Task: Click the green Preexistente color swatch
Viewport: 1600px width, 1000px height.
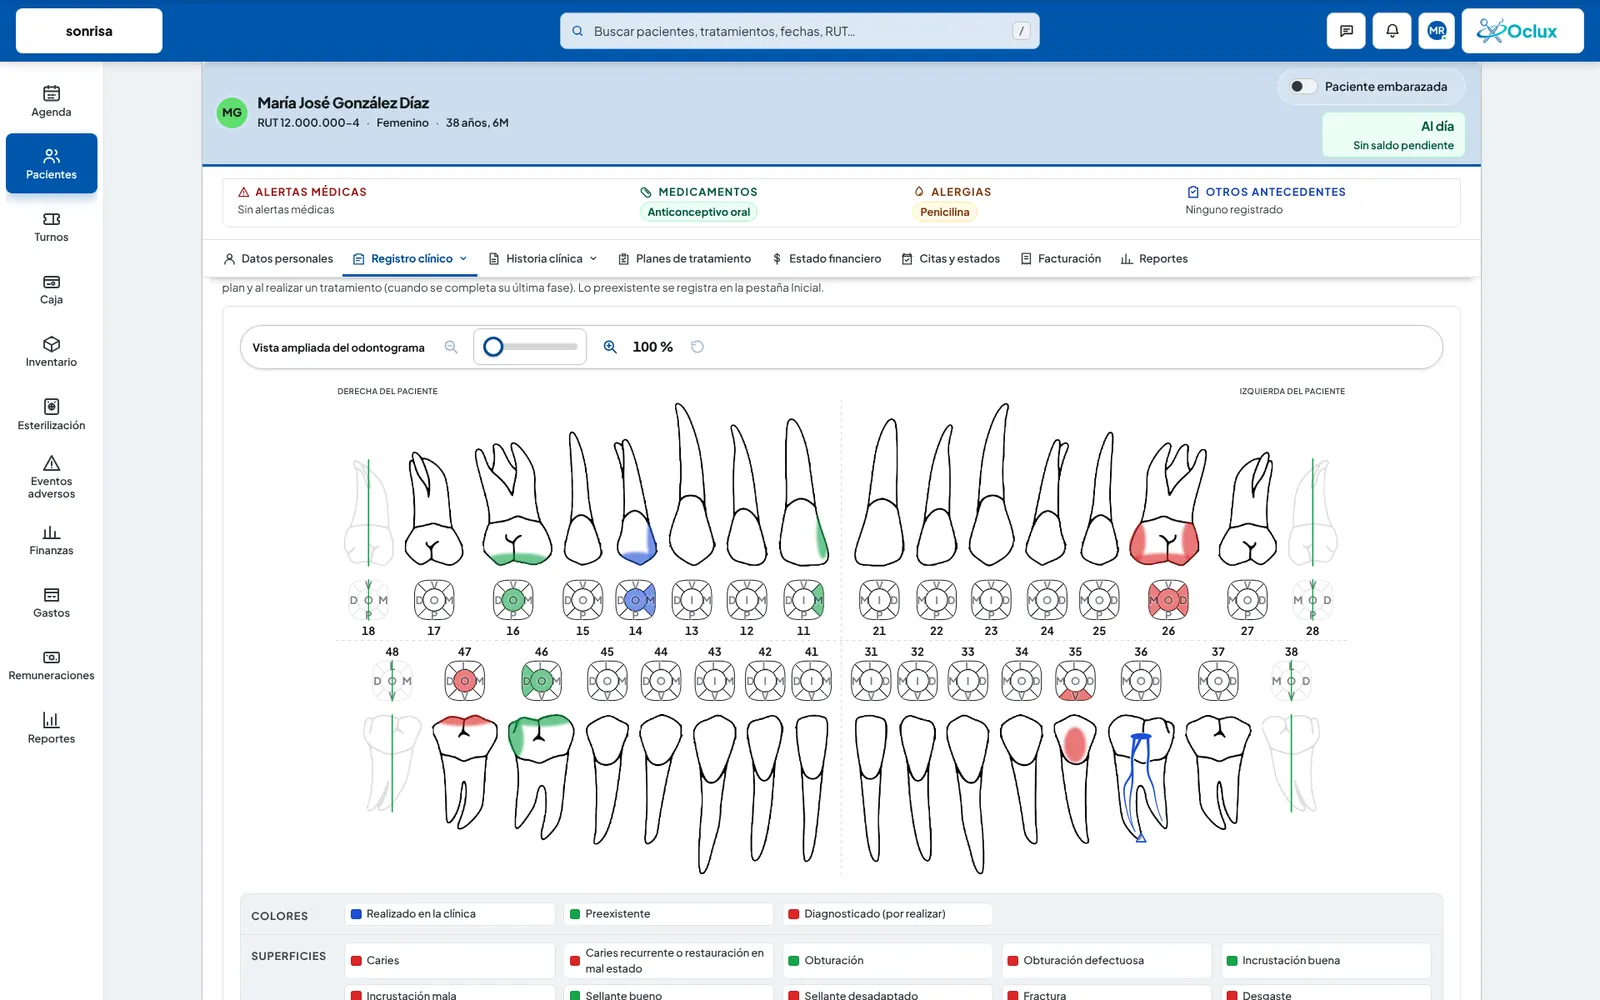Action: [575, 914]
